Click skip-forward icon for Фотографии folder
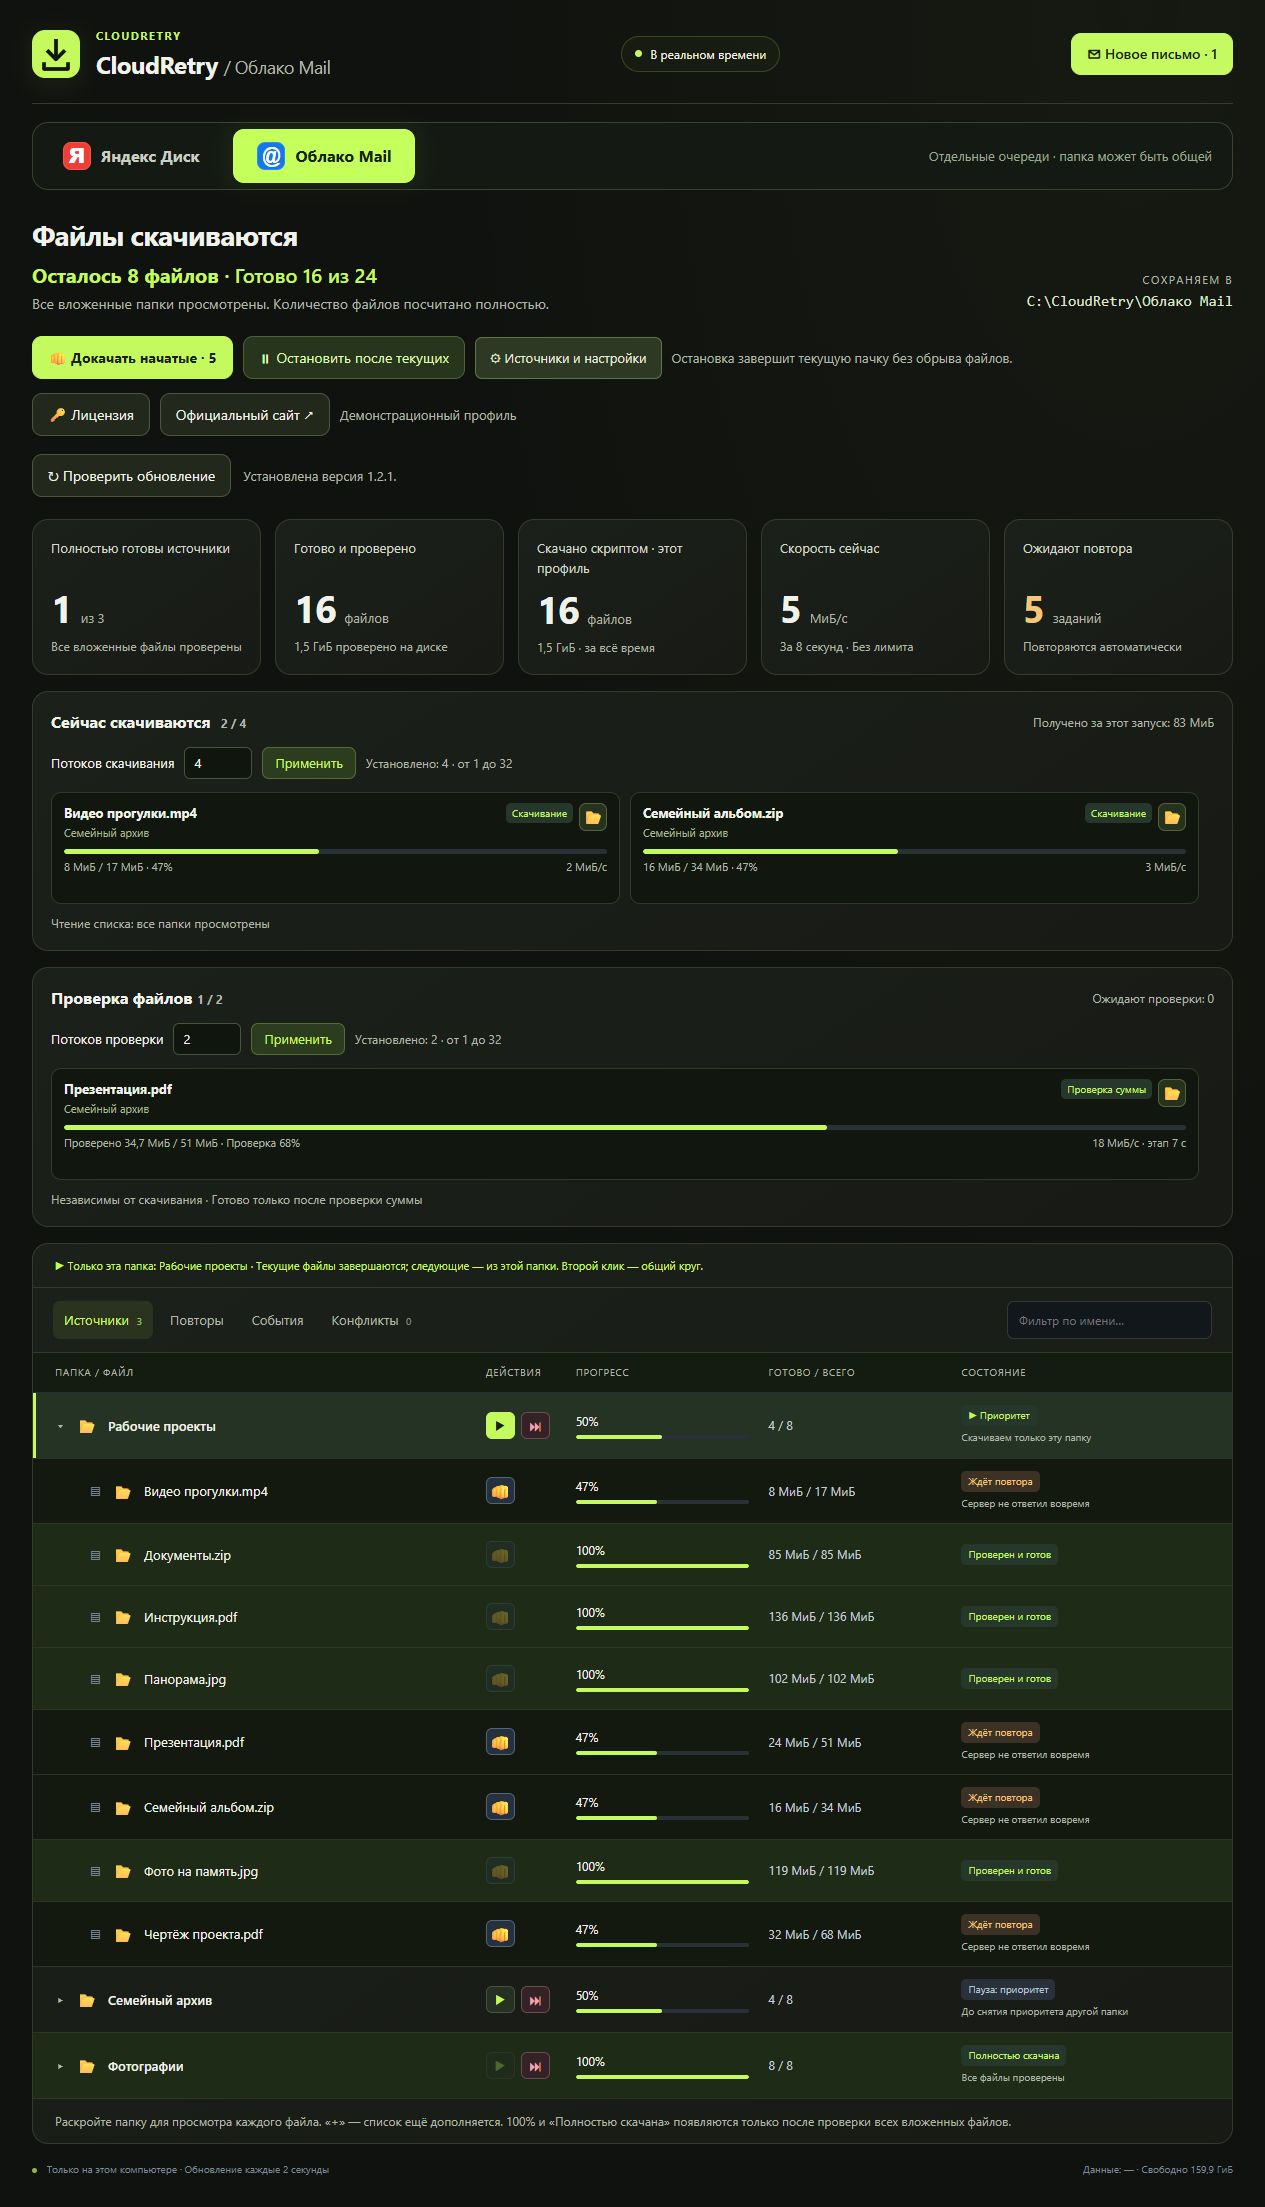 click(535, 2066)
